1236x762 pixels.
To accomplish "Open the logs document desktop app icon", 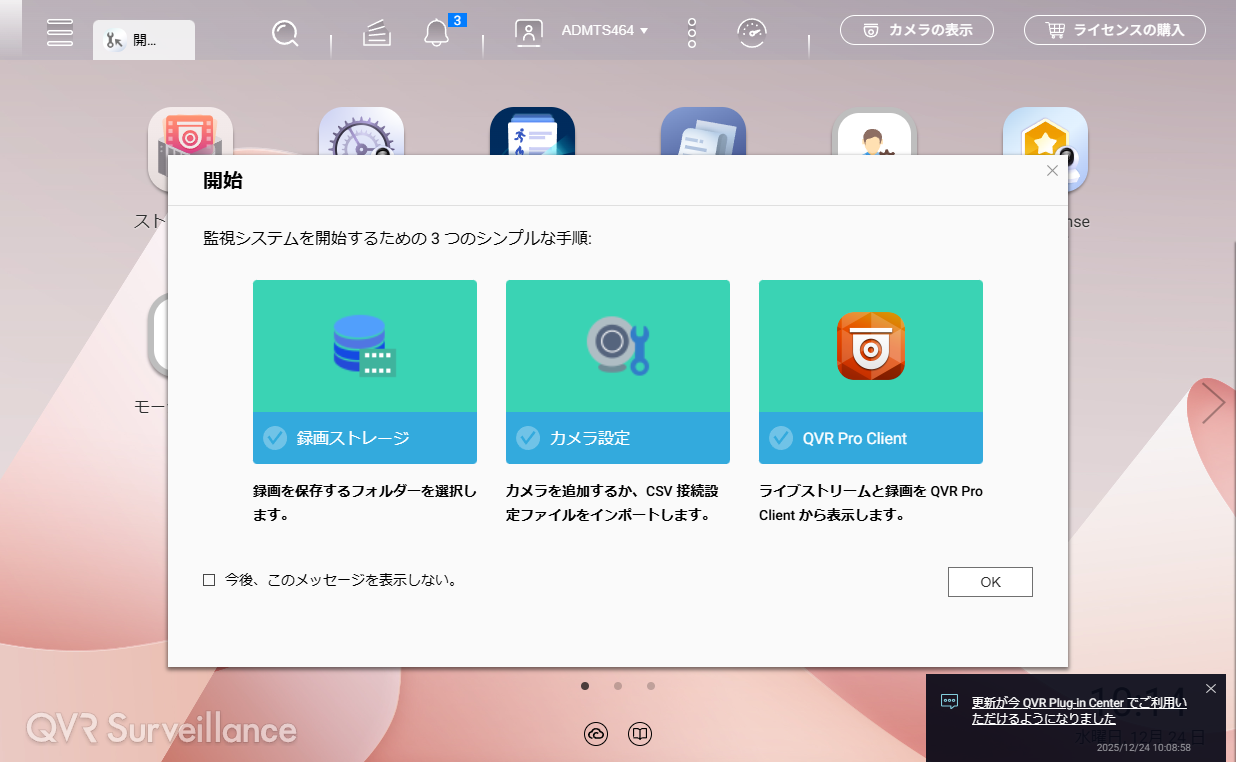I will (x=703, y=131).
